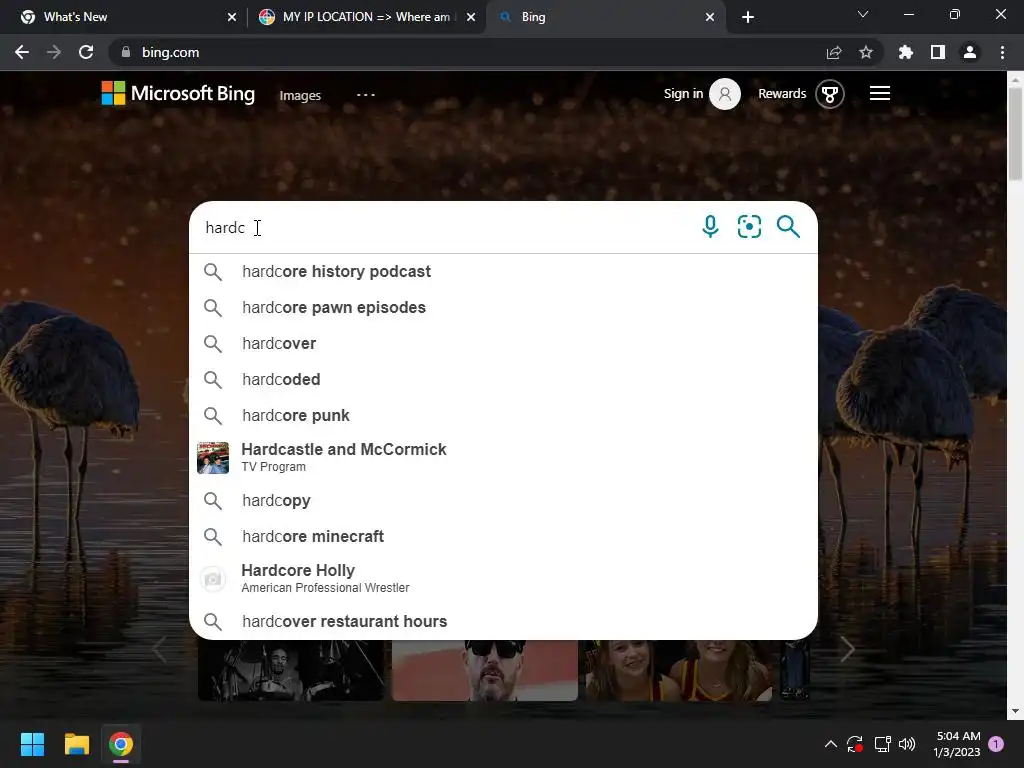Click the sync update tray icon

click(x=855, y=744)
